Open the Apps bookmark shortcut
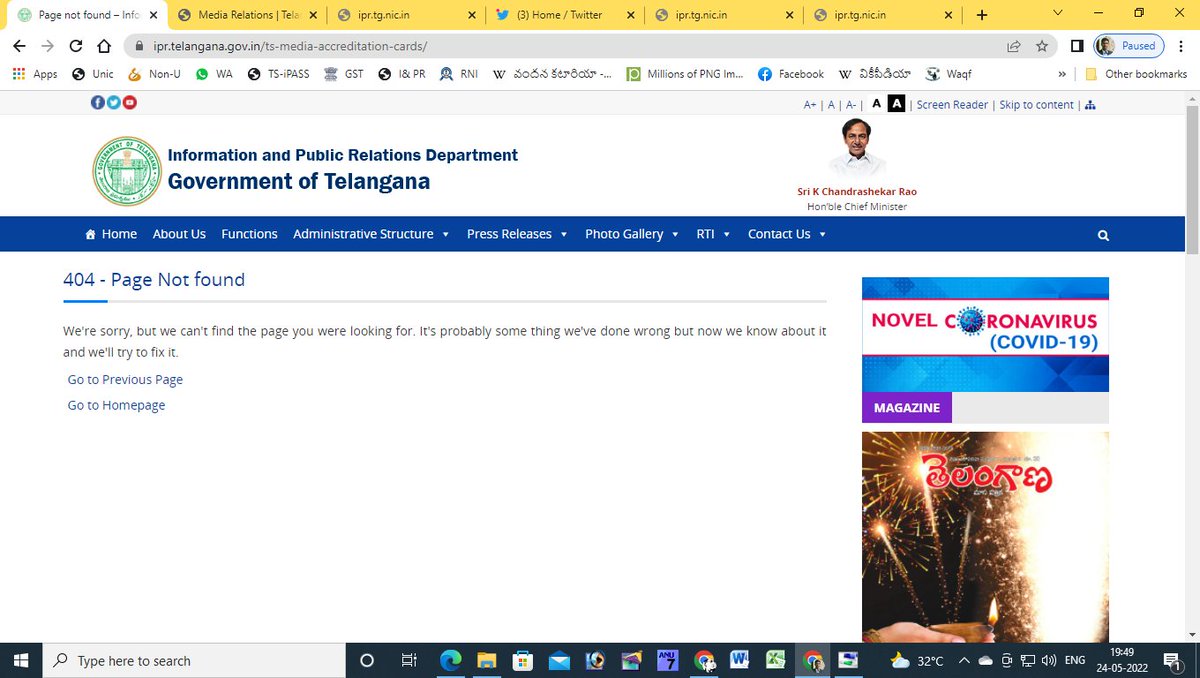 pyautogui.click(x=35, y=74)
